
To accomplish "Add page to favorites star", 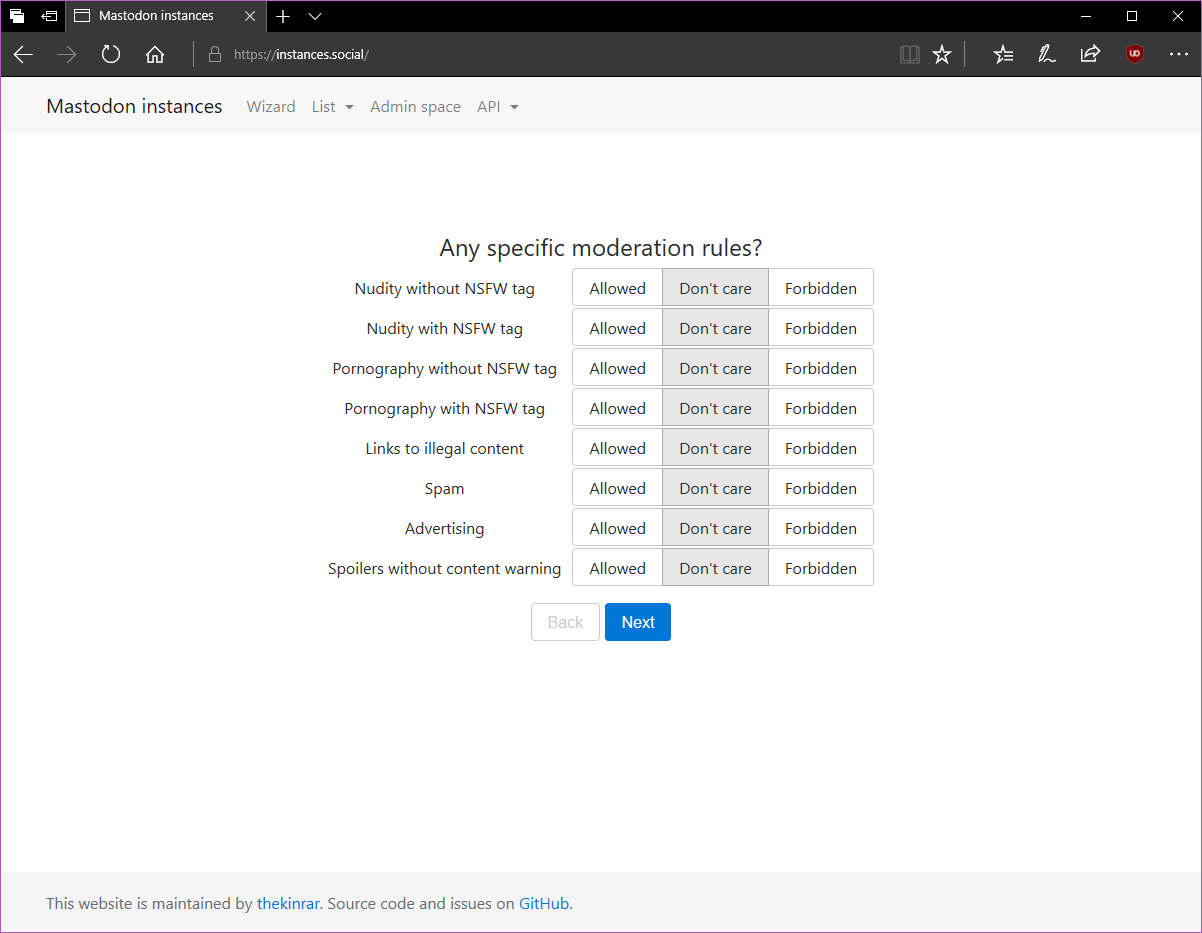I will (942, 55).
